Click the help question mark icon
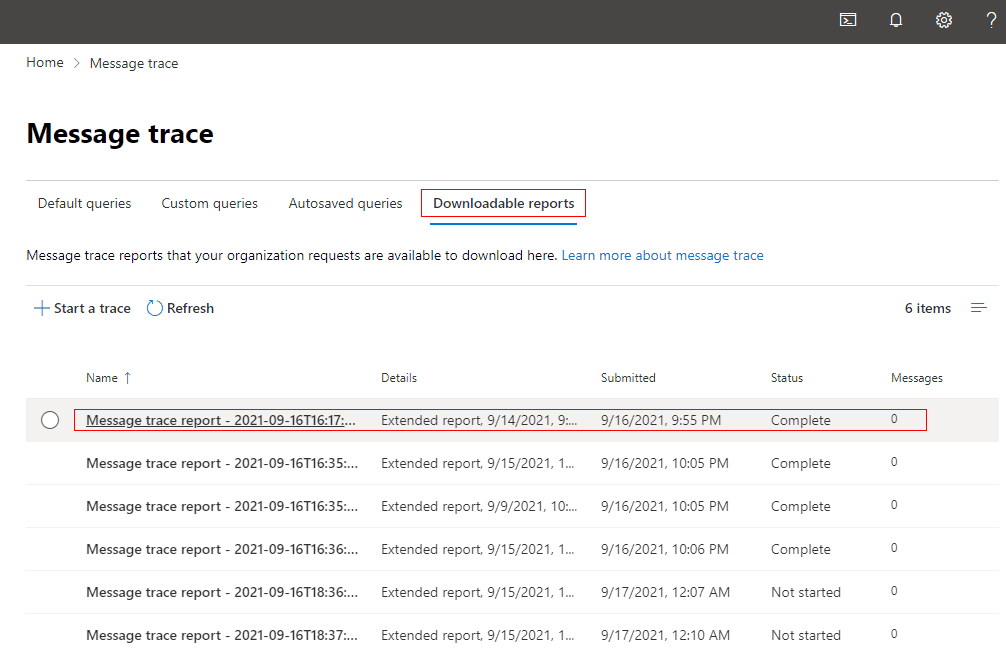This screenshot has width=1006, height=654. point(991,20)
